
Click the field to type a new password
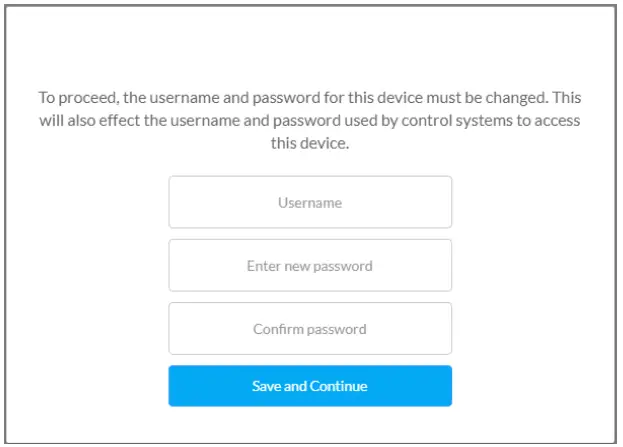[x=310, y=266]
